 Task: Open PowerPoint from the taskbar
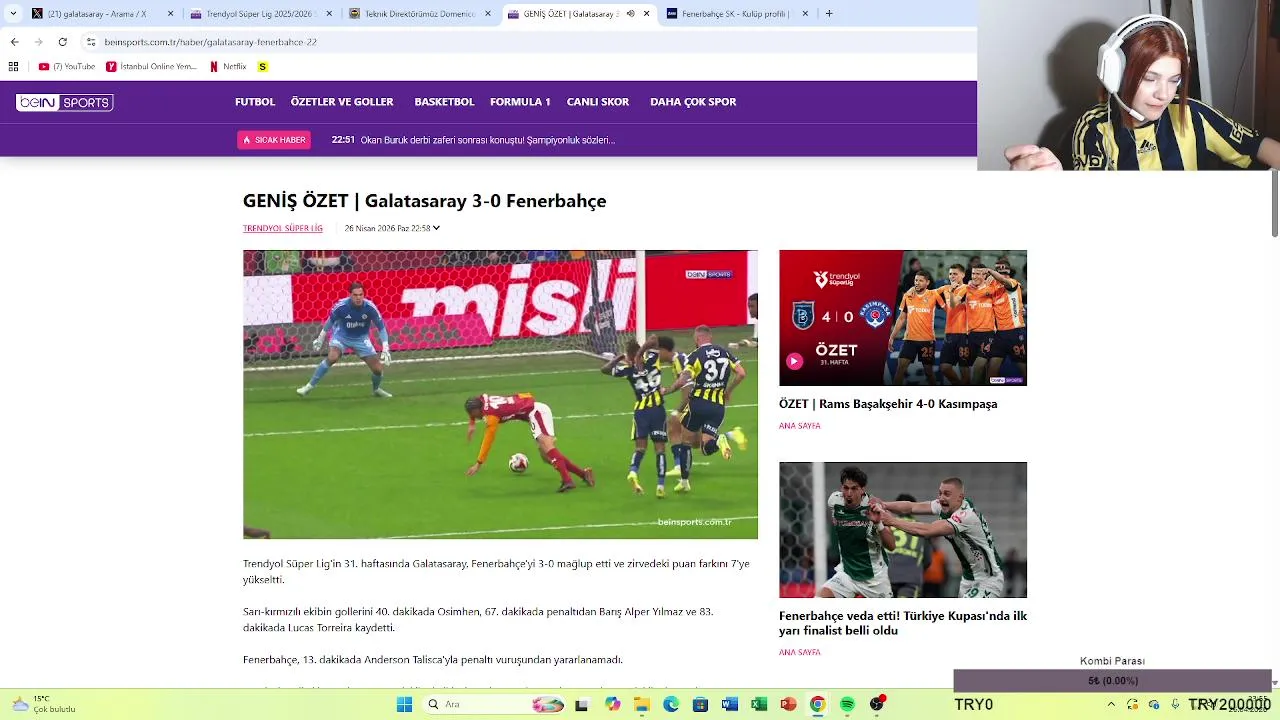coord(788,704)
